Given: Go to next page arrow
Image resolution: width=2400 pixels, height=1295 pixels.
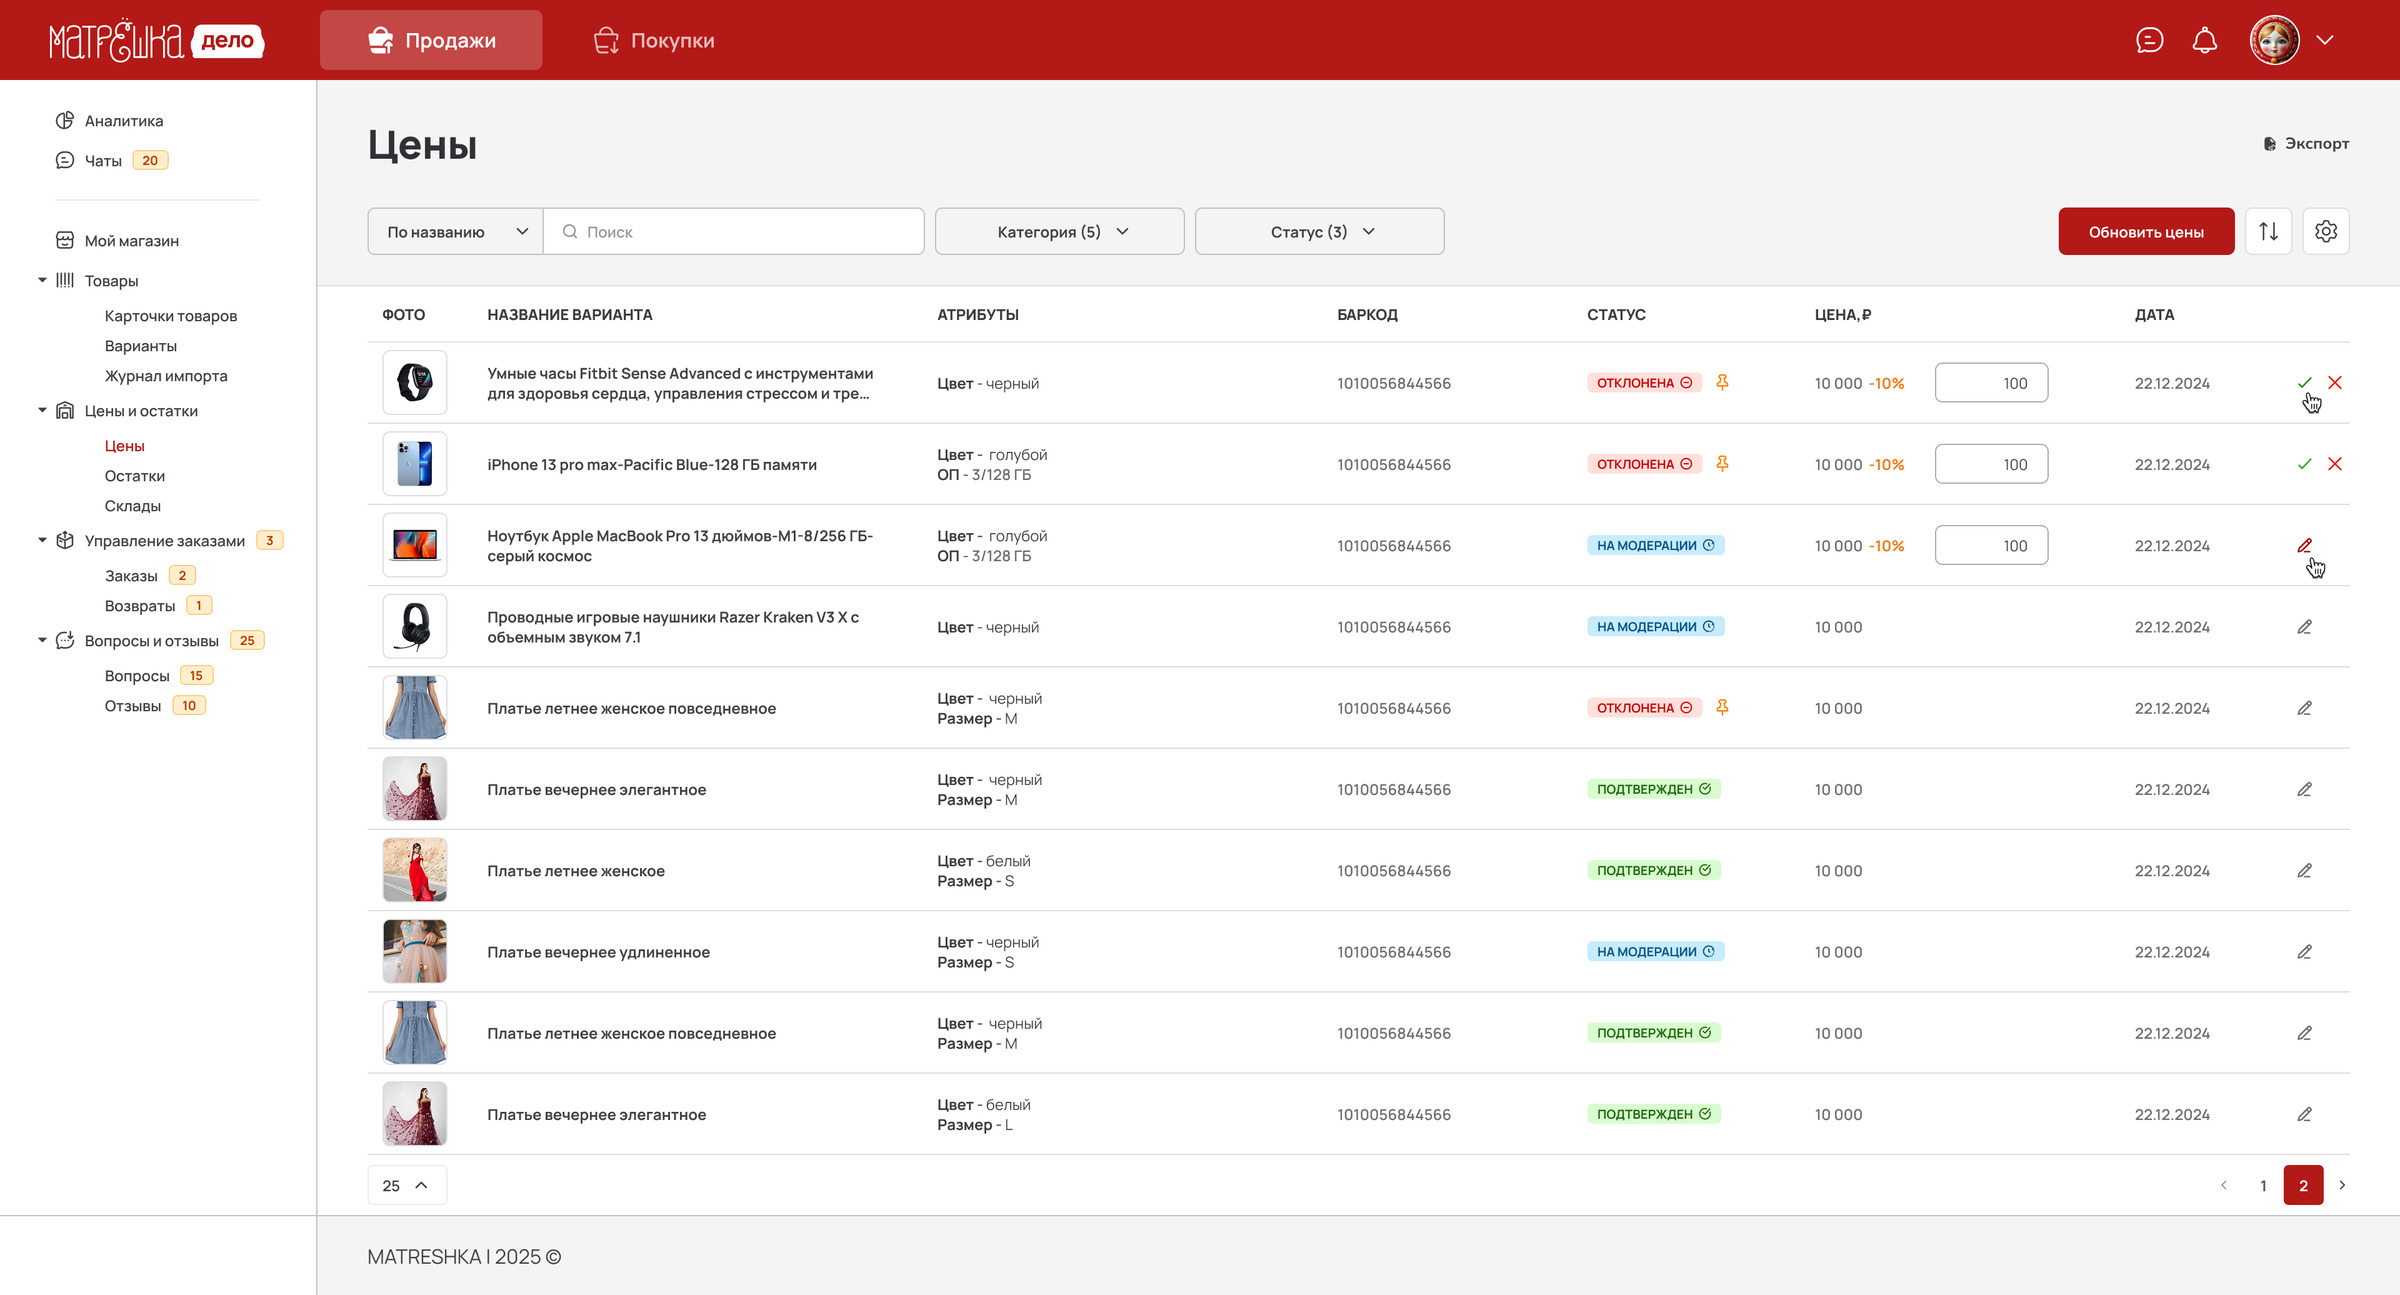Looking at the screenshot, I should 2342,1185.
